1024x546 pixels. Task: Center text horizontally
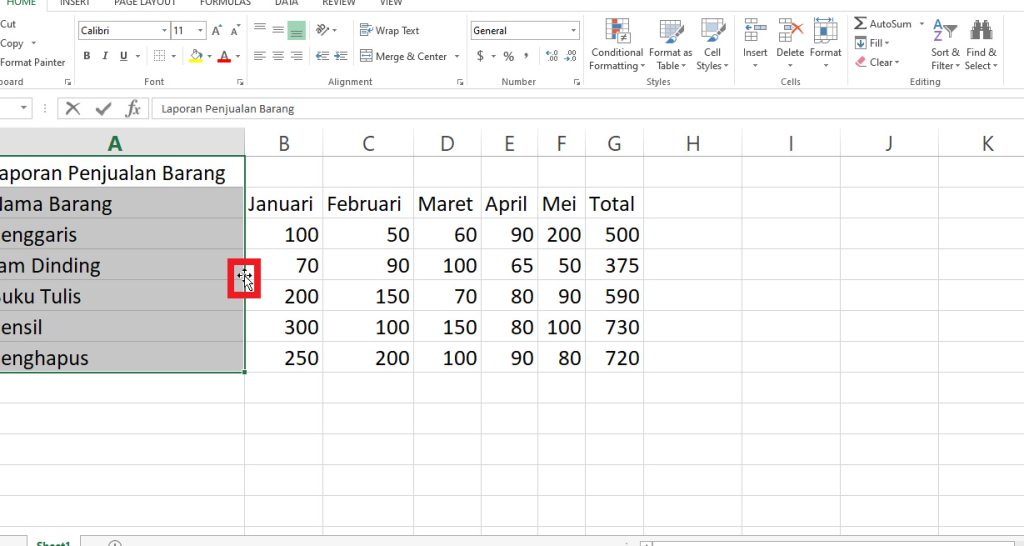click(278, 56)
